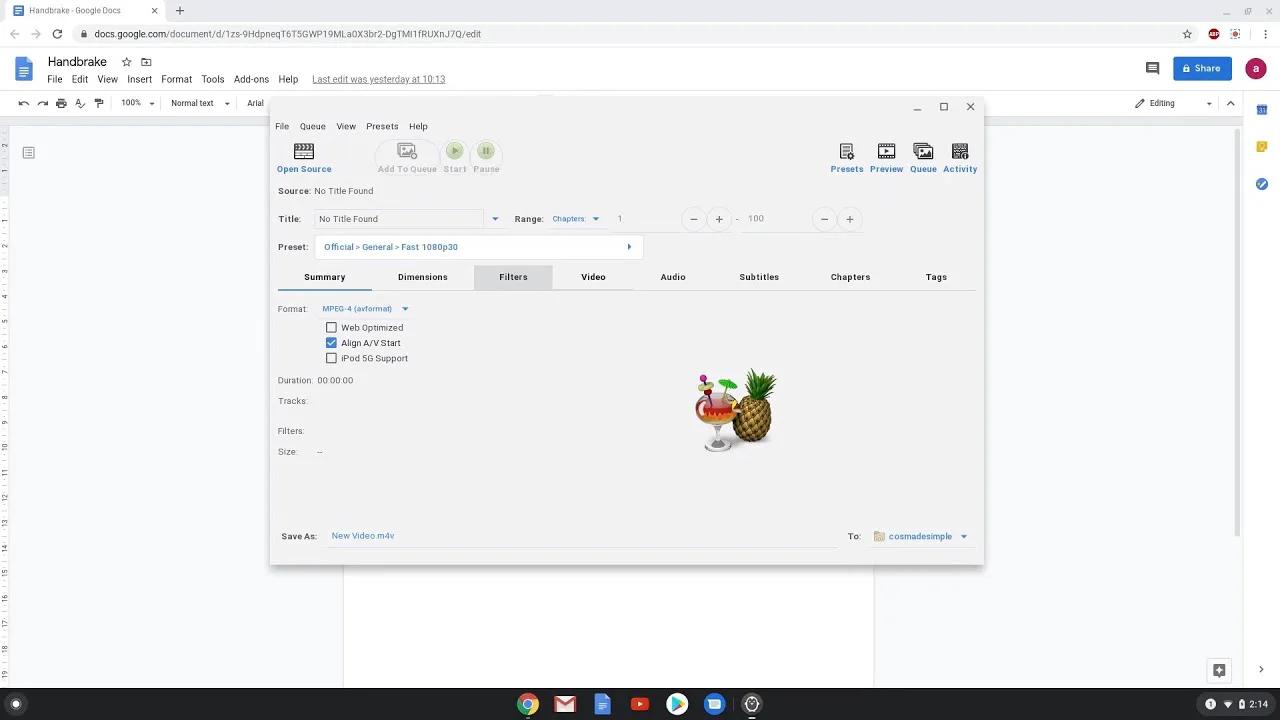1280x720 pixels.
Task: Switch to the Video tab
Action: tap(593, 277)
